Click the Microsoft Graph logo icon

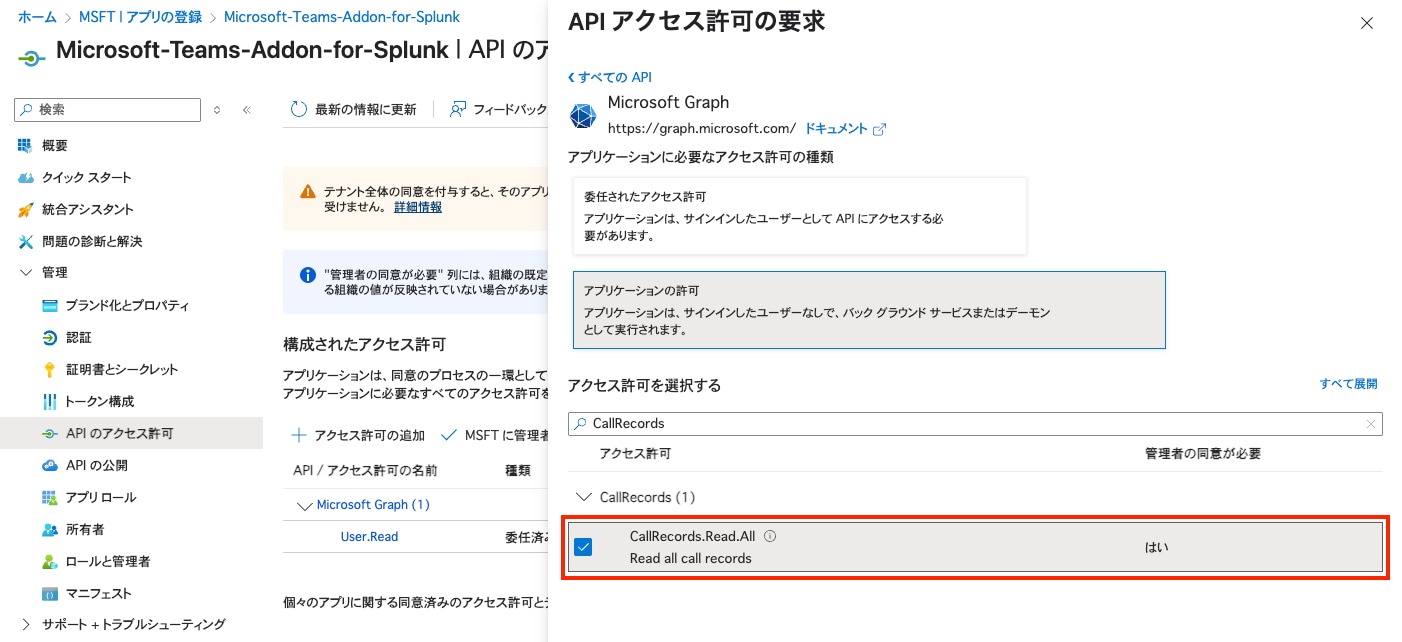[582, 116]
